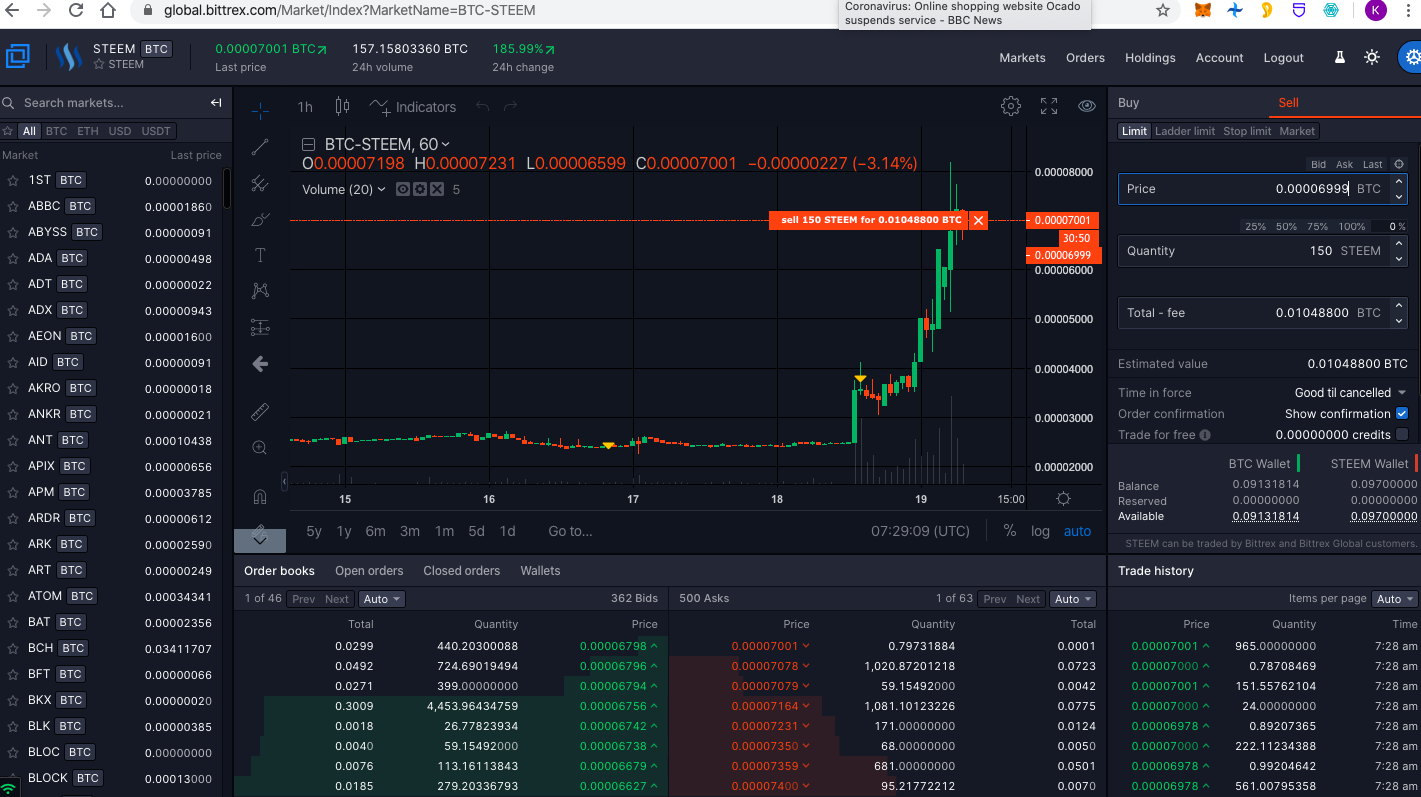Choose the Stop limit order type

click(x=1247, y=131)
